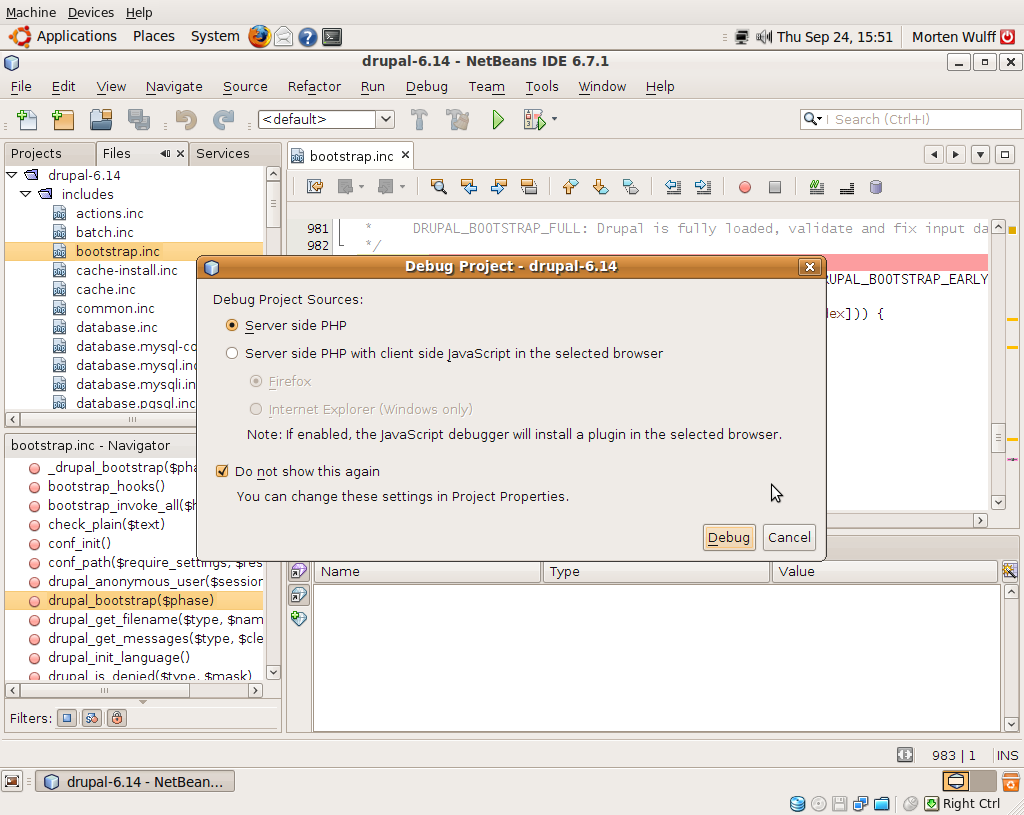Click in the Search (Ctrl+I) field
This screenshot has height=815, width=1024.
tap(921, 120)
